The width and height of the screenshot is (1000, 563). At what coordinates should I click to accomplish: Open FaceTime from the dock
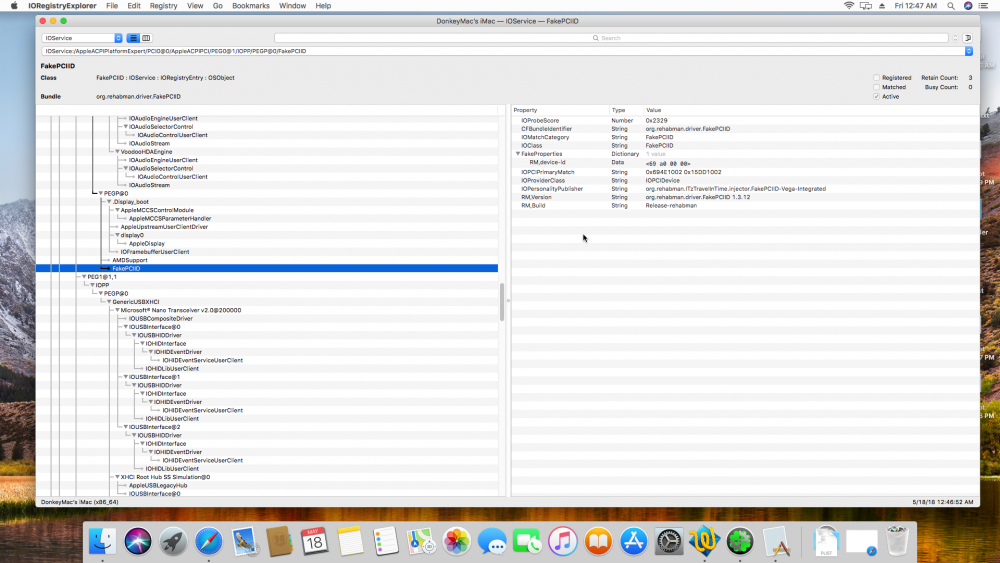click(527, 541)
